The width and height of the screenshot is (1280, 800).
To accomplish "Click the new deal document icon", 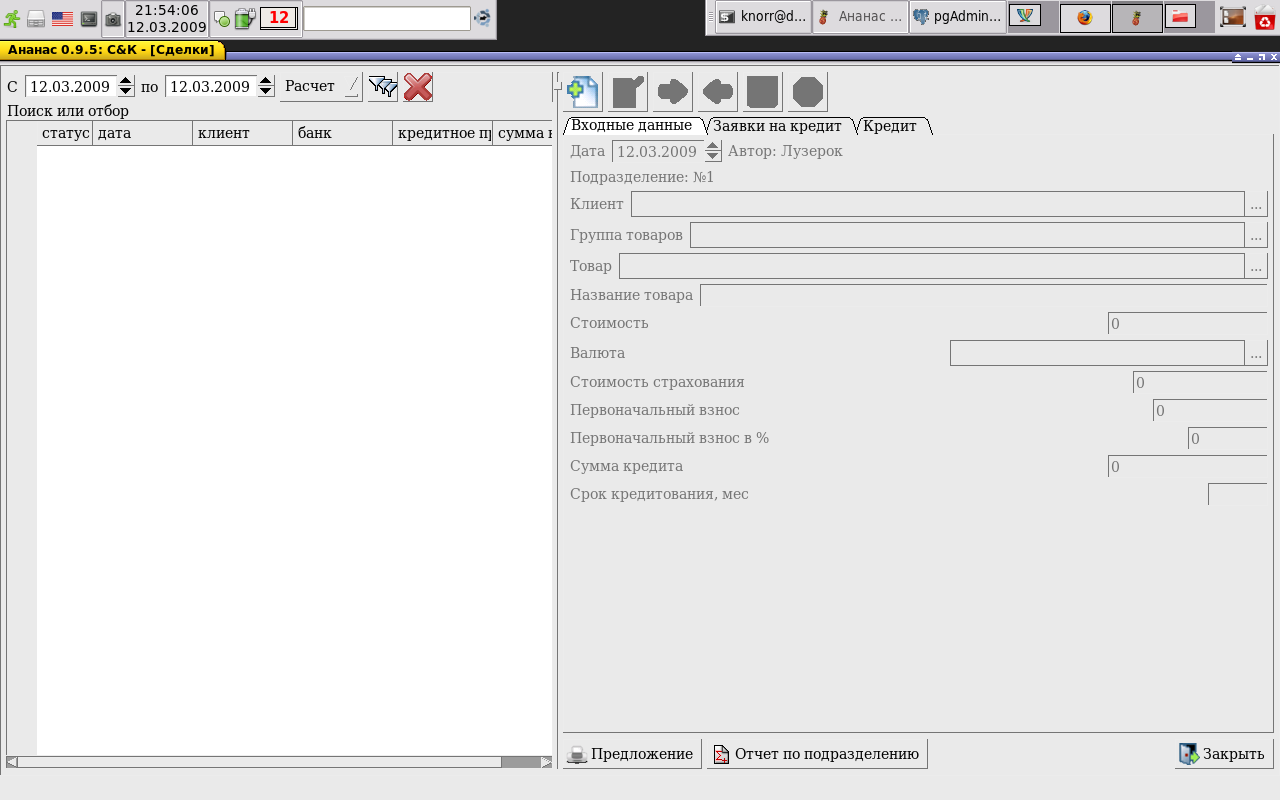I will click(x=583, y=92).
